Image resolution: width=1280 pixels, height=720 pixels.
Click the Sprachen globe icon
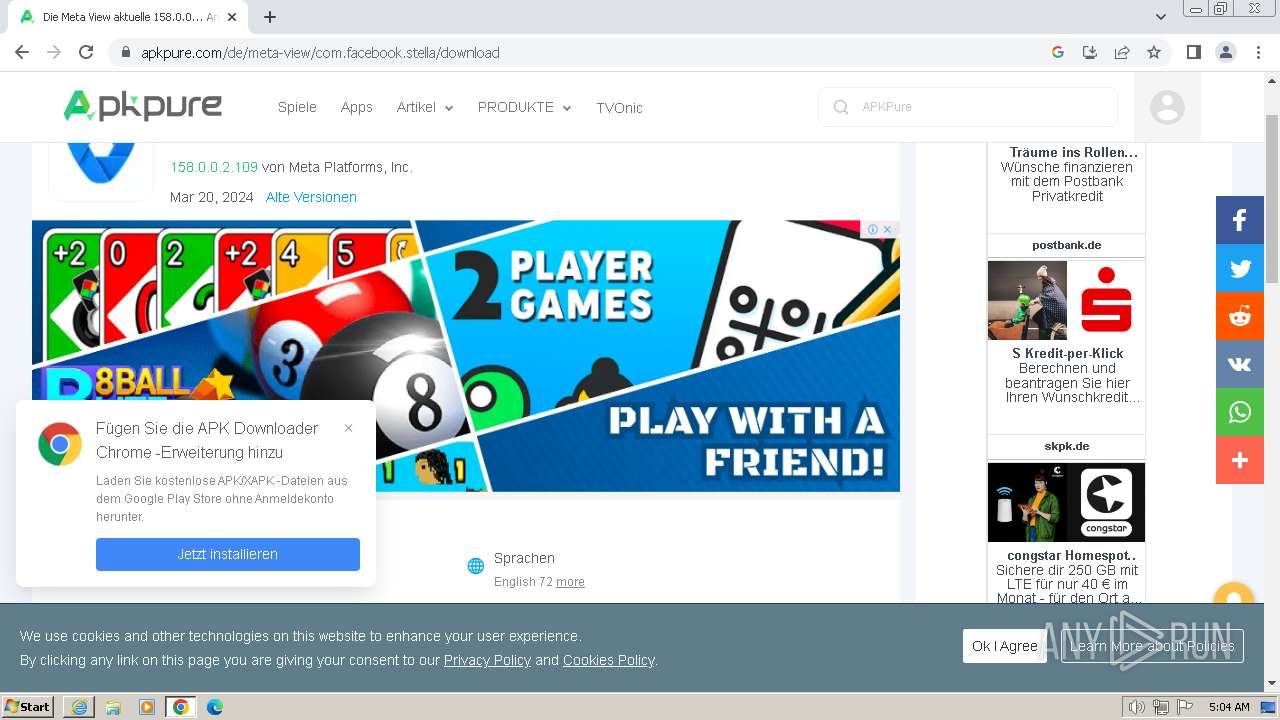pyautogui.click(x=476, y=566)
